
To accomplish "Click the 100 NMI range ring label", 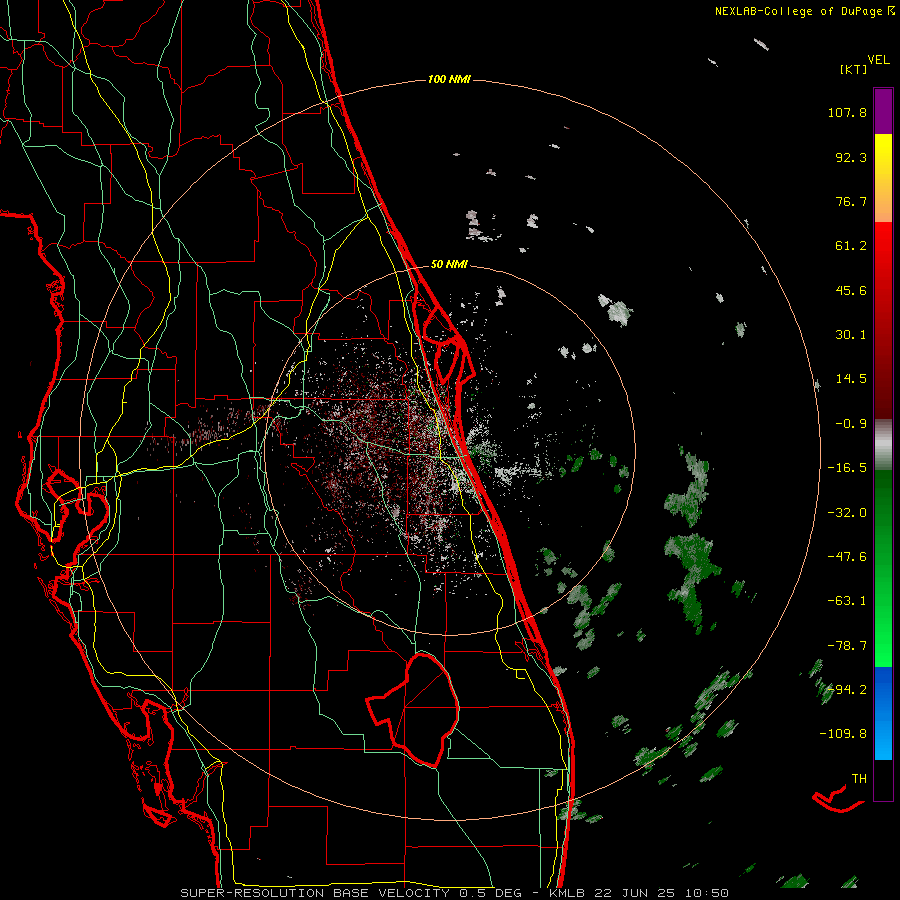I will pyautogui.click(x=449, y=79).
